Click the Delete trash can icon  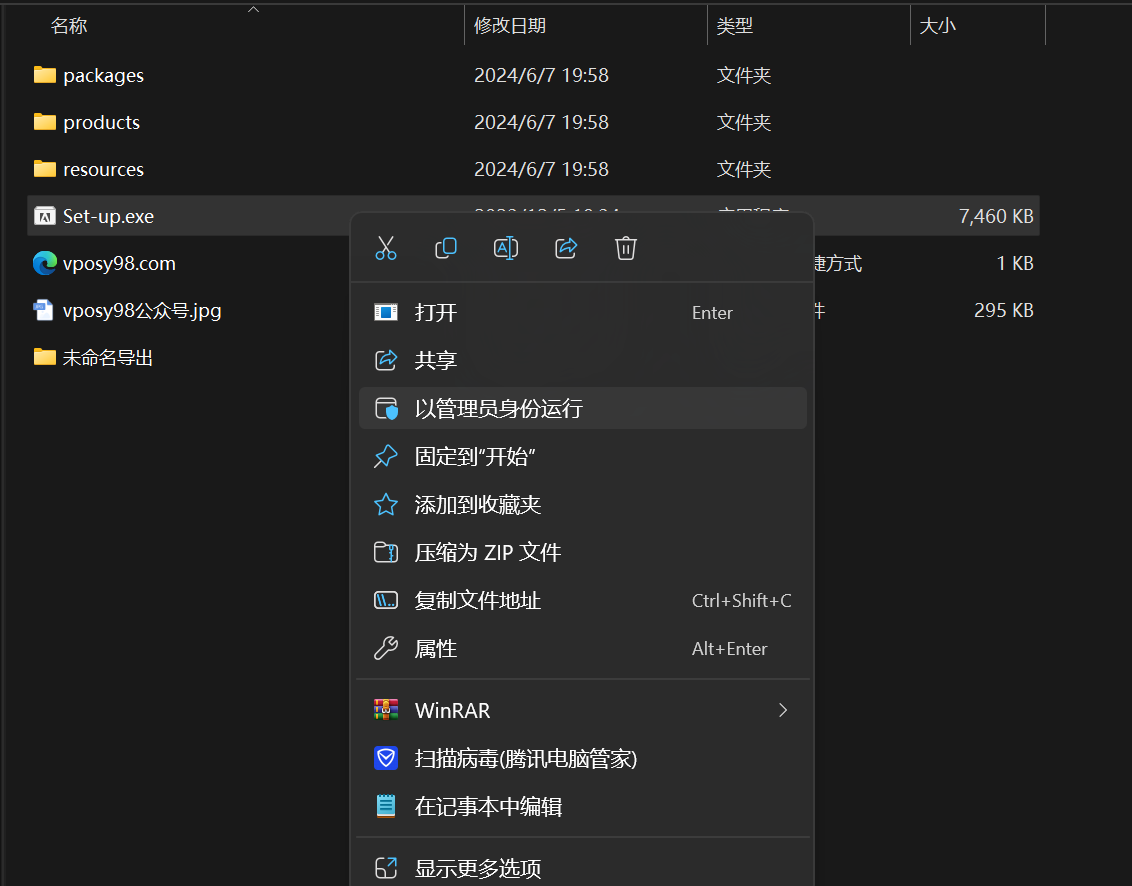[x=626, y=248]
